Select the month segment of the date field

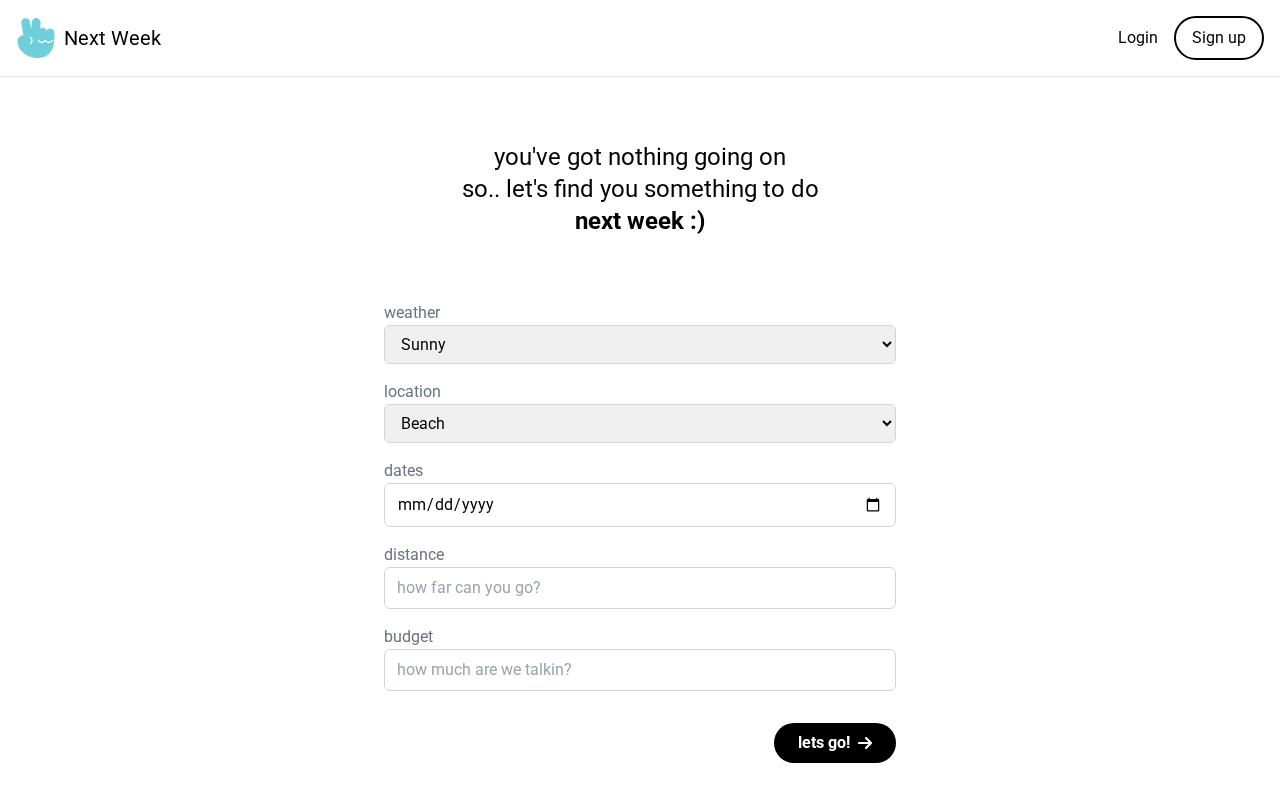(x=411, y=505)
